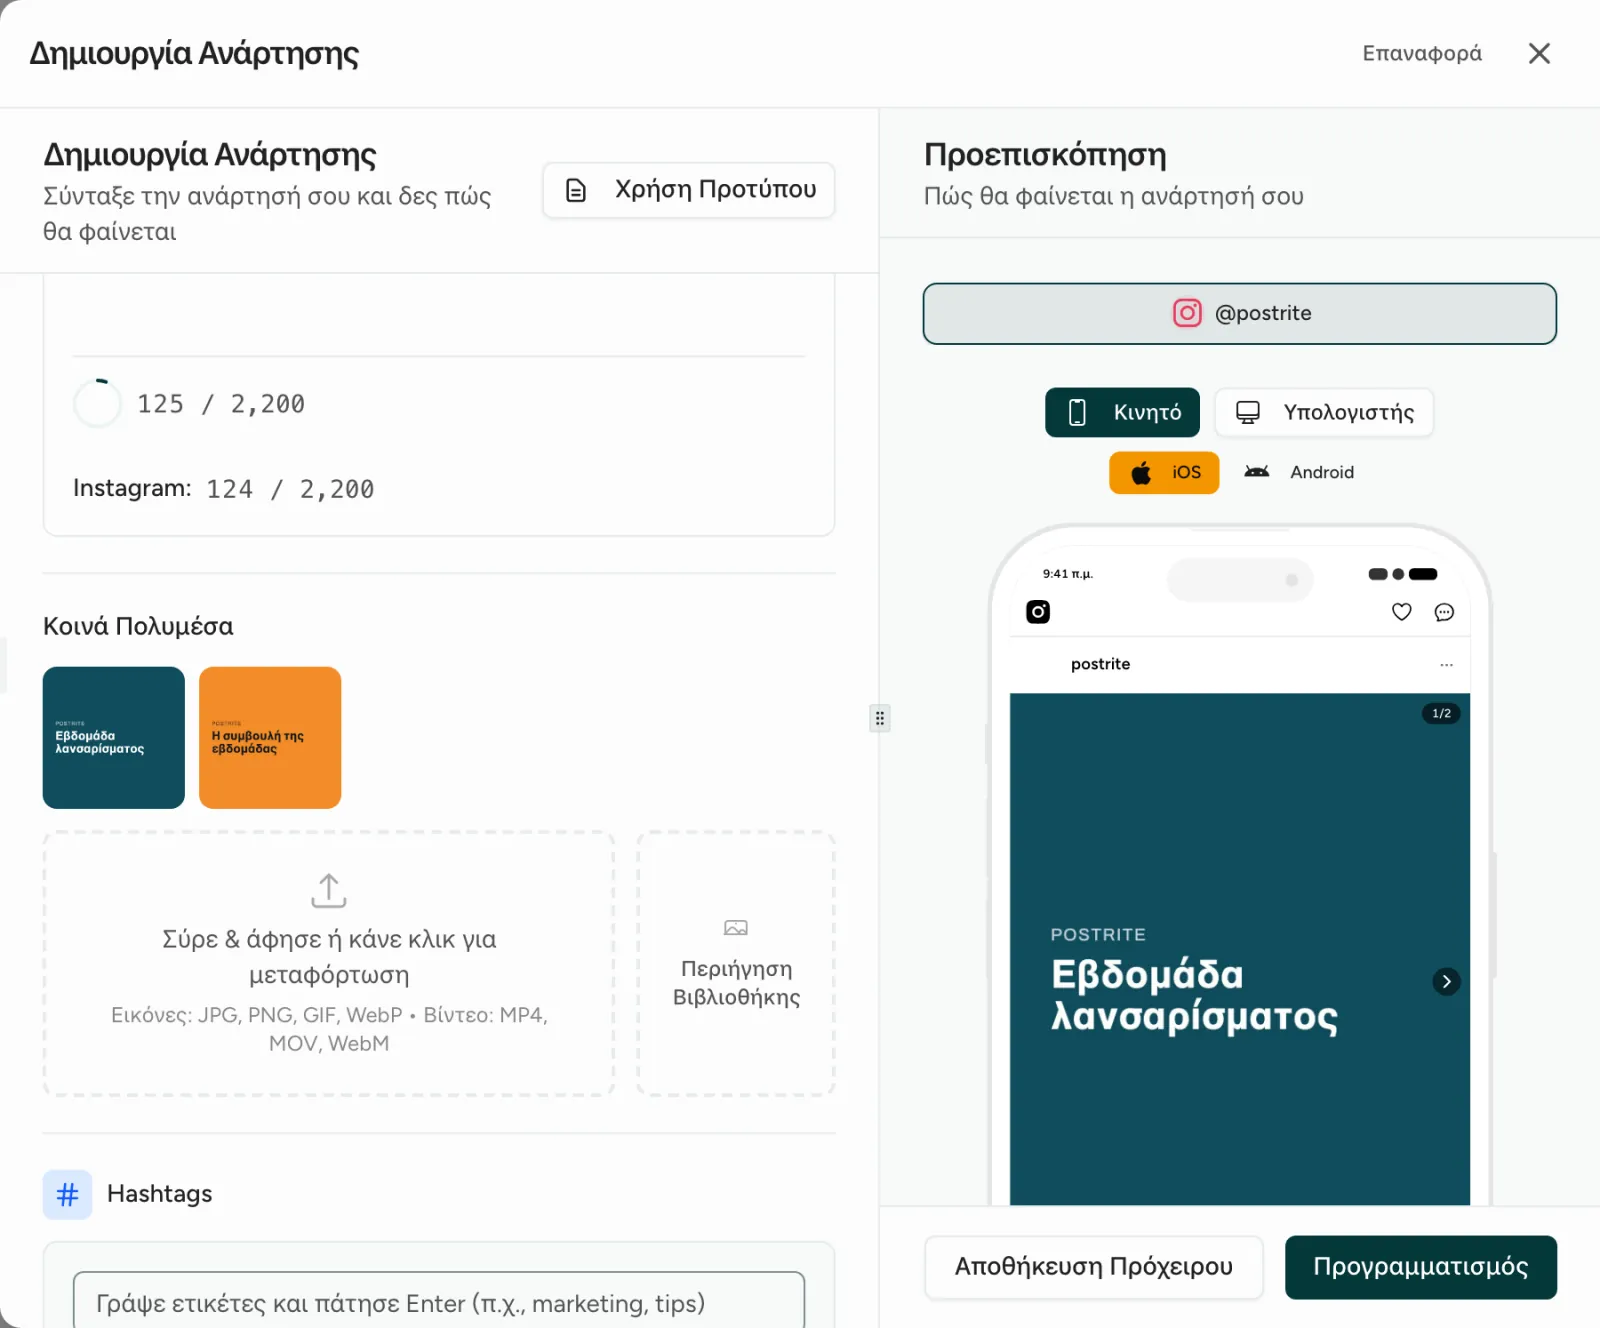Select the @postrite Instagram account bar
The width and height of the screenshot is (1600, 1328).
(x=1240, y=314)
